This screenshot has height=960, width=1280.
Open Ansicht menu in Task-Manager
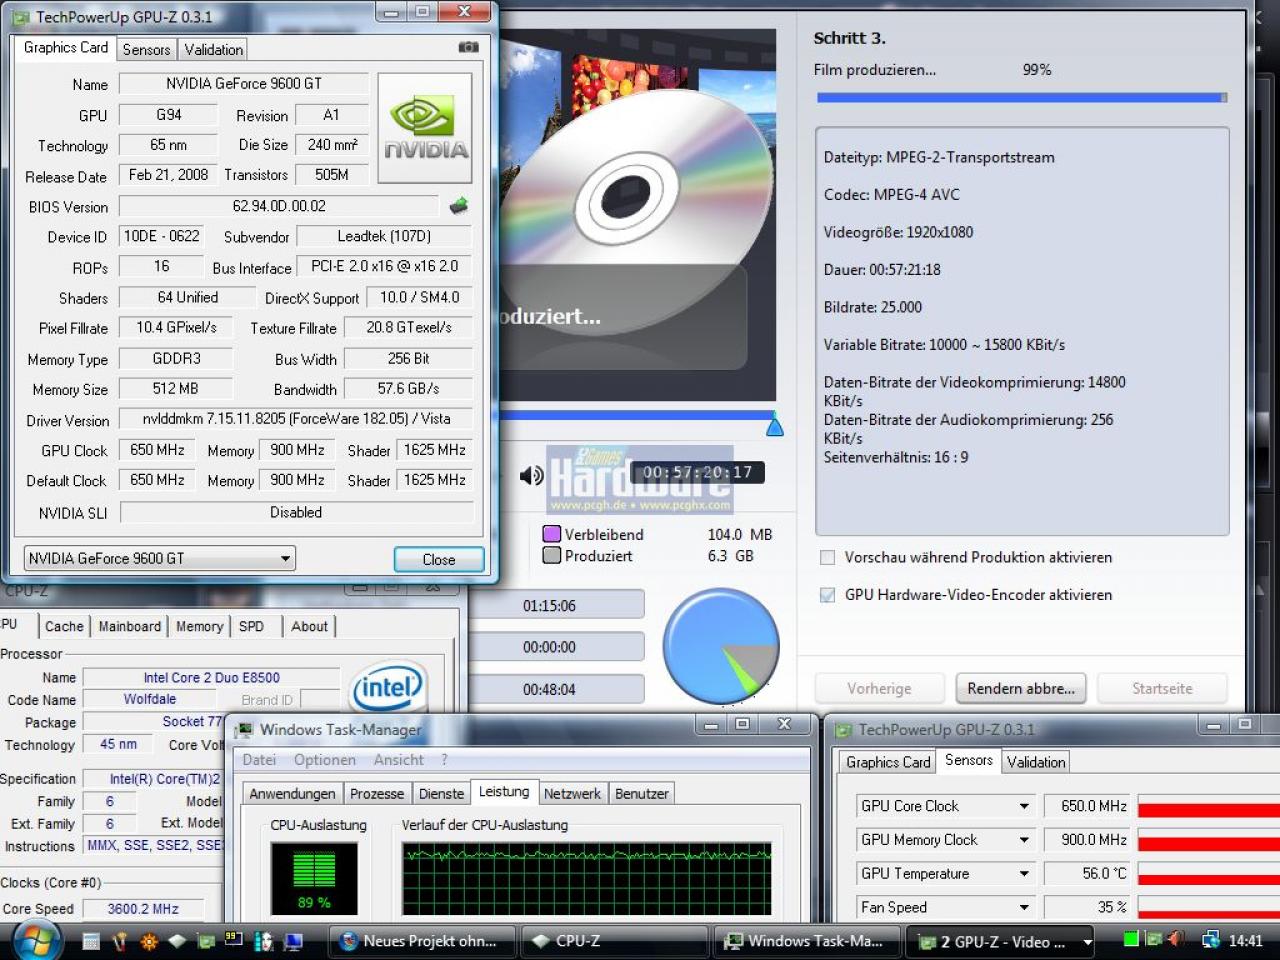pos(399,760)
